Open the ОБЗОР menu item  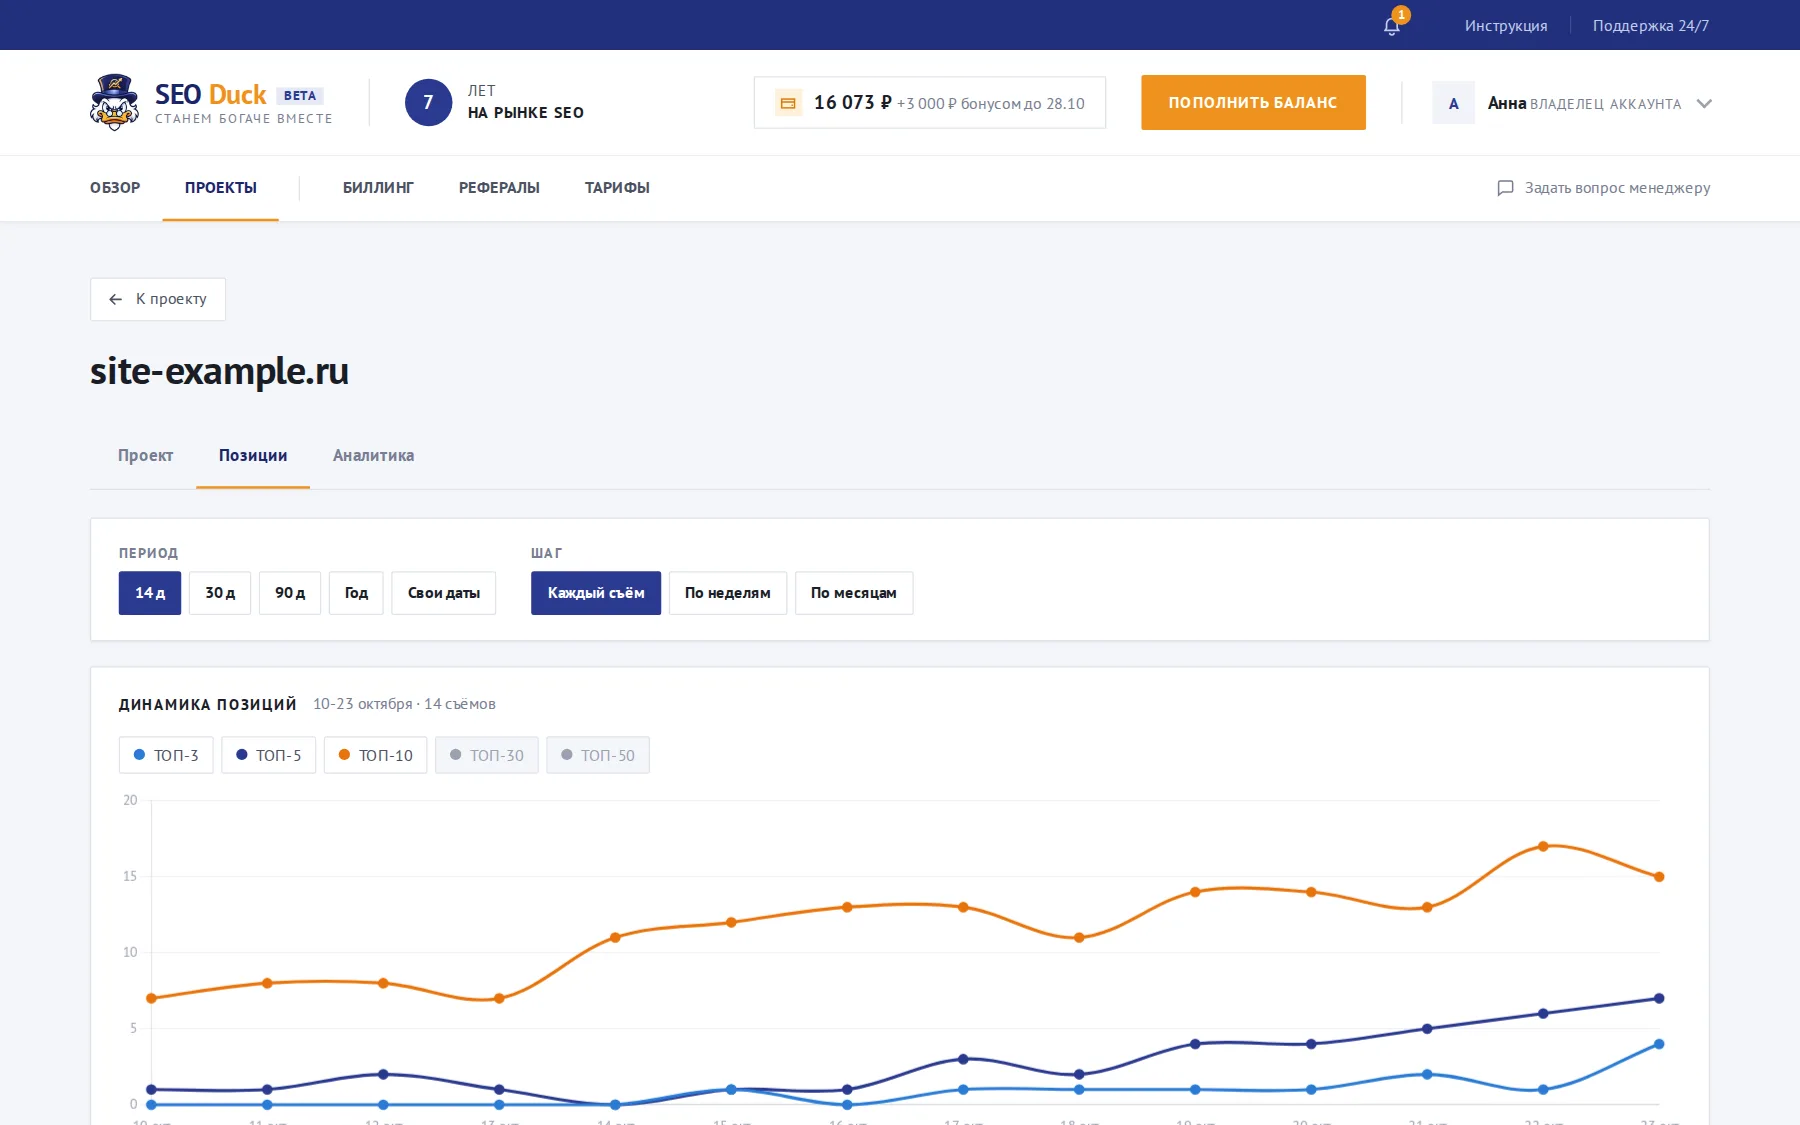point(115,188)
